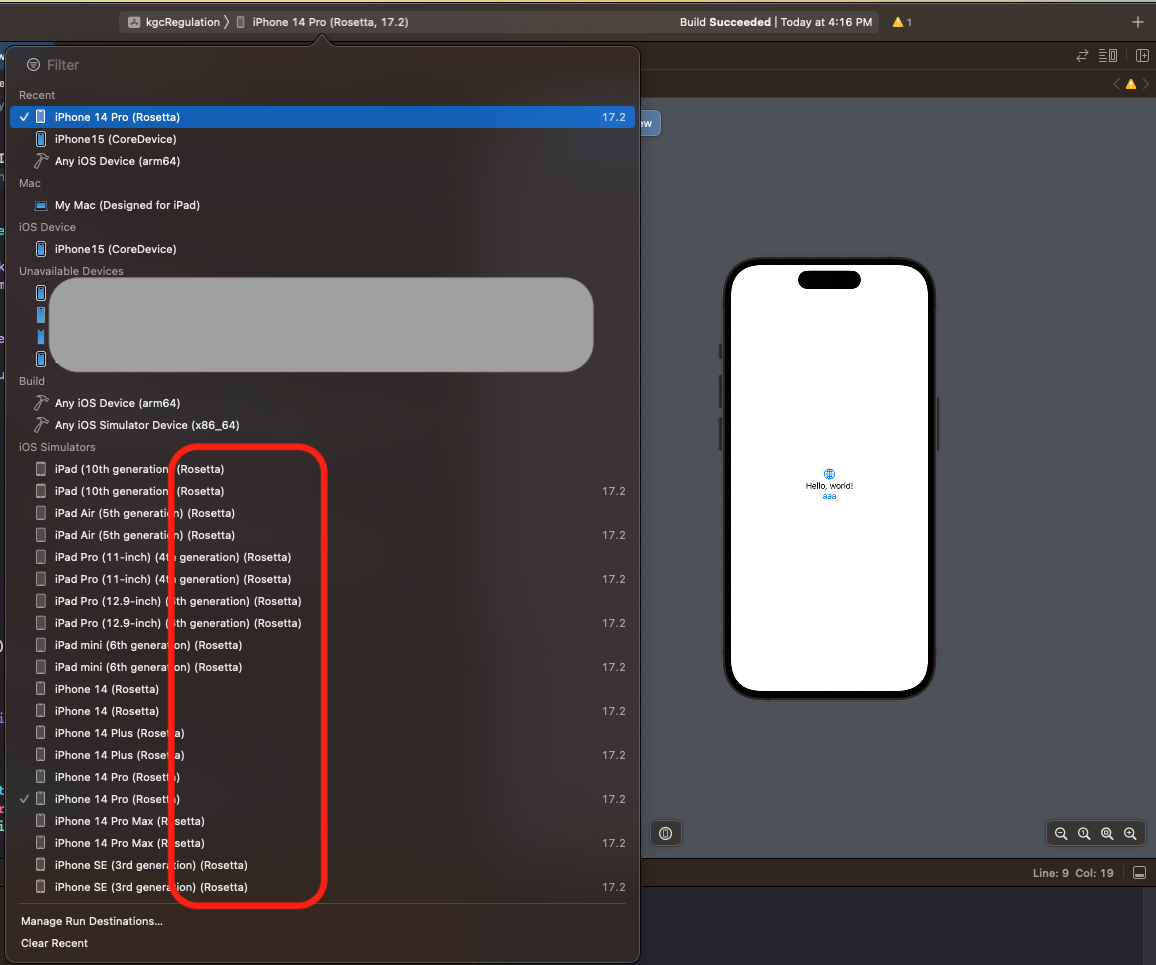Open the toolbar warning indicator showing 1
The height and width of the screenshot is (965, 1156).
(902, 22)
